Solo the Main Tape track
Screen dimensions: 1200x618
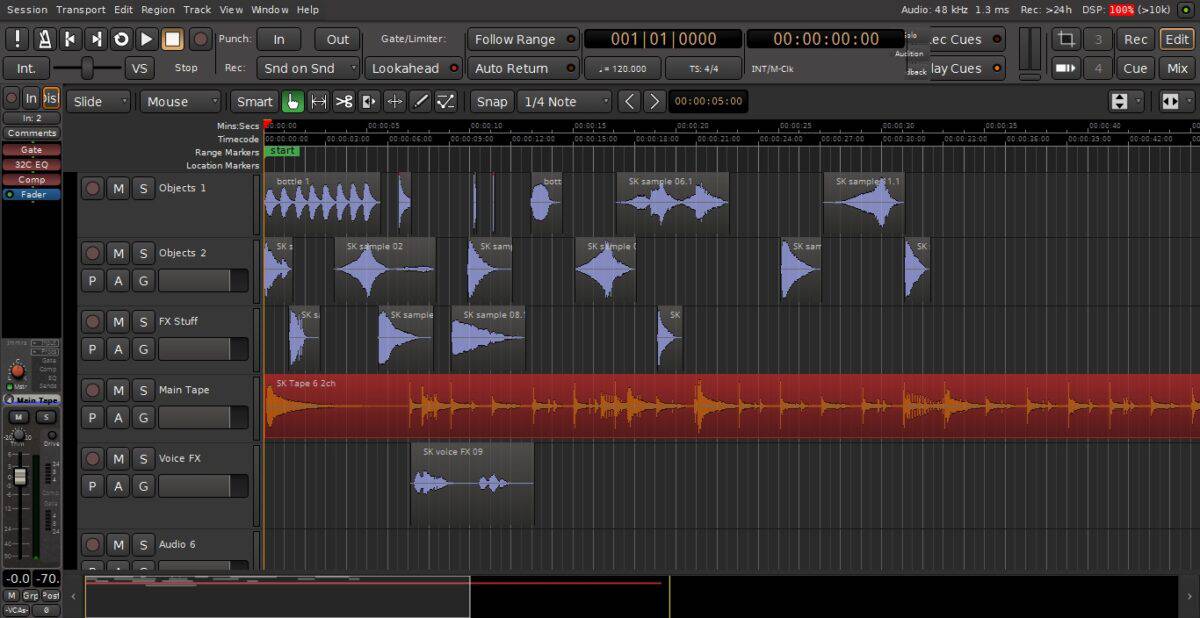pos(143,390)
